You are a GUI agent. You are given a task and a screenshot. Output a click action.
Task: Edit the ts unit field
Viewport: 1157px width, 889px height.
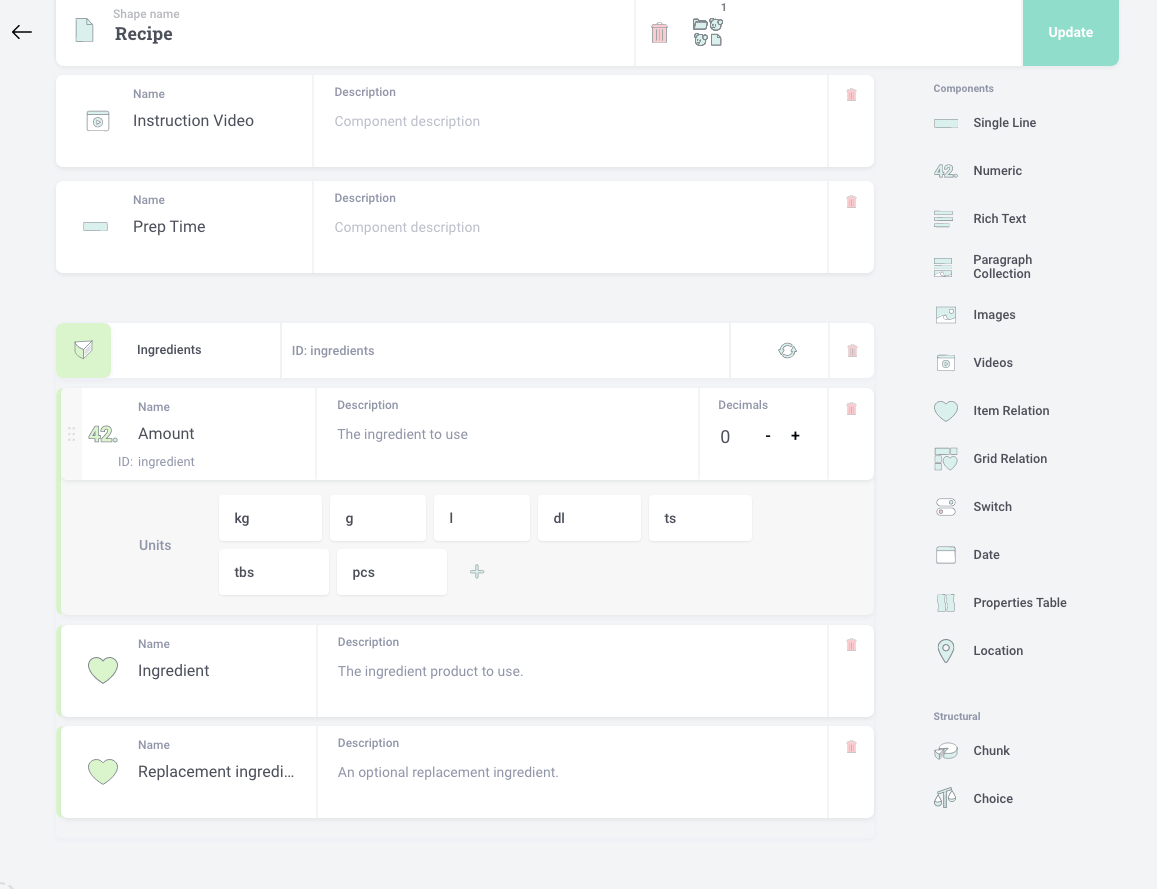(700, 518)
